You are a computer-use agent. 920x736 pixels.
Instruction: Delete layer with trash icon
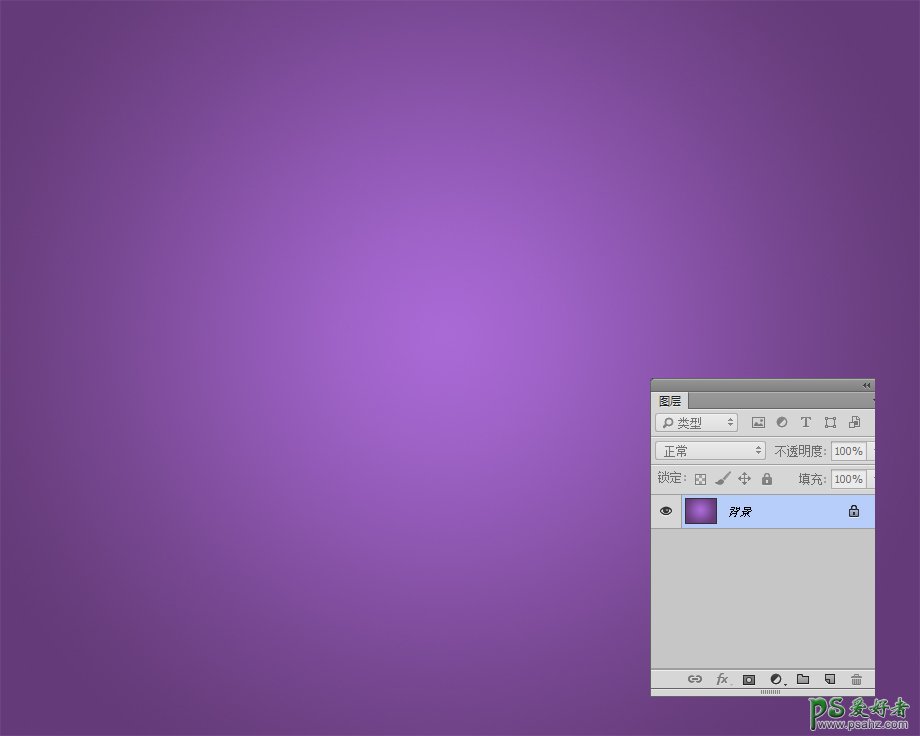[857, 680]
